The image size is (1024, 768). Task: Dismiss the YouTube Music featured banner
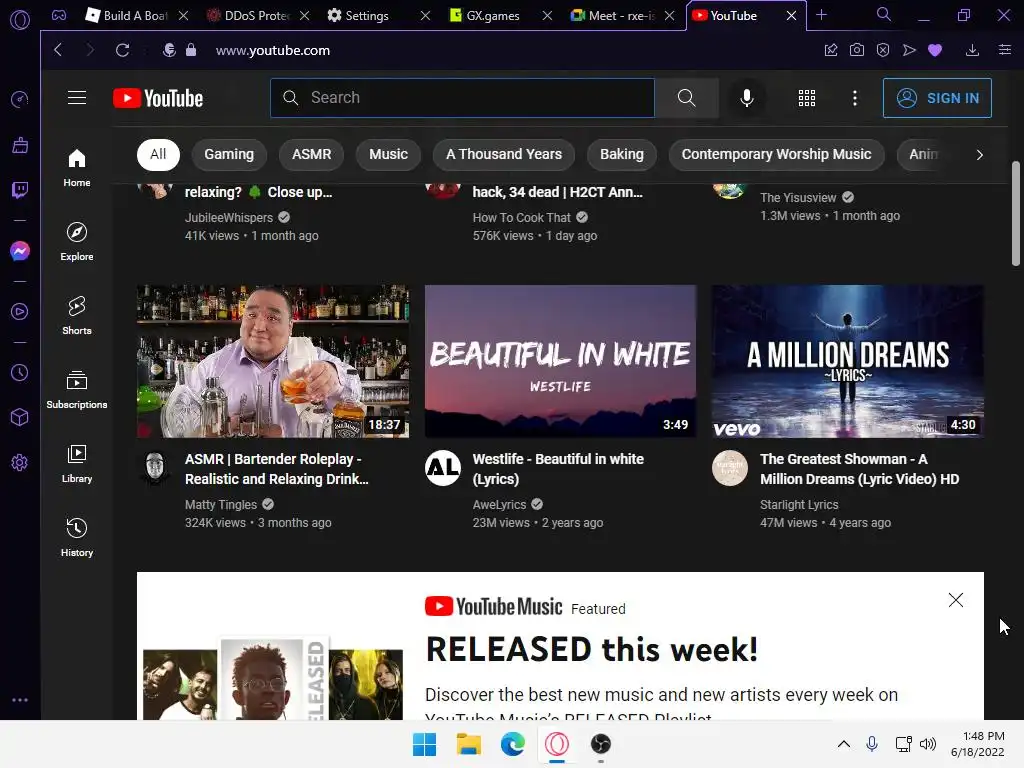tap(955, 600)
